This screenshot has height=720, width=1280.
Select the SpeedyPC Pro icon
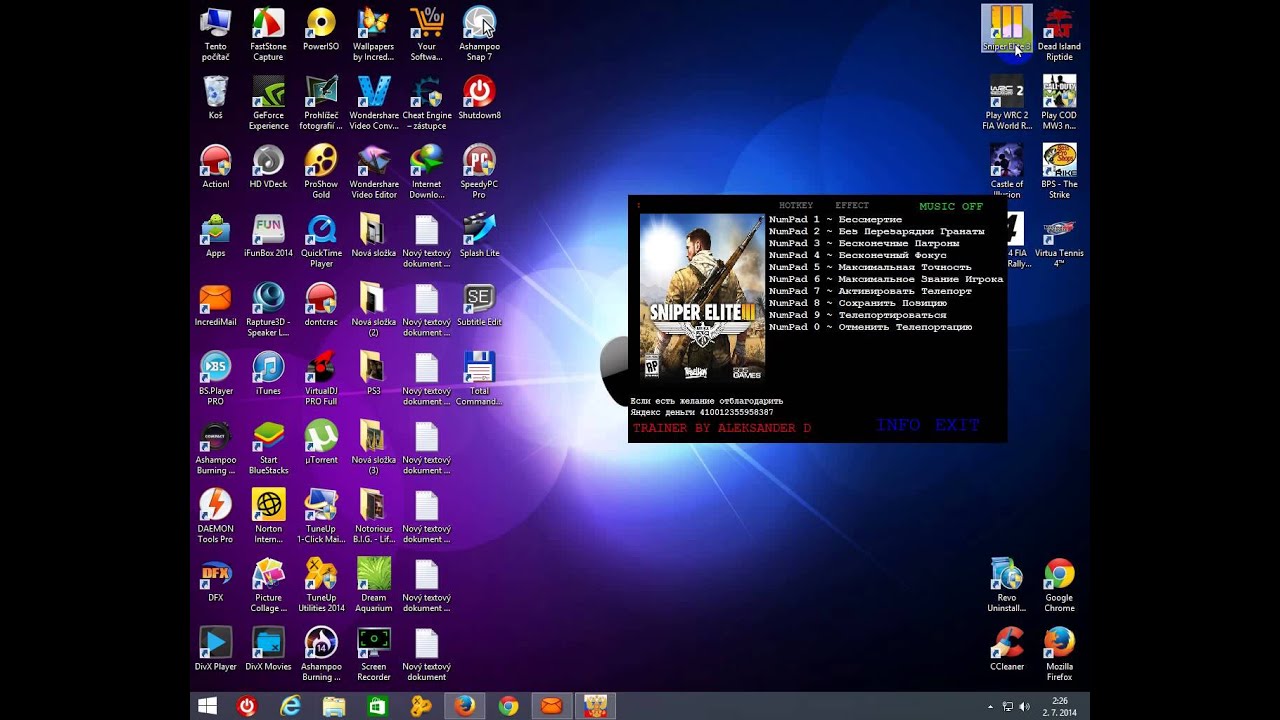[479, 171]
